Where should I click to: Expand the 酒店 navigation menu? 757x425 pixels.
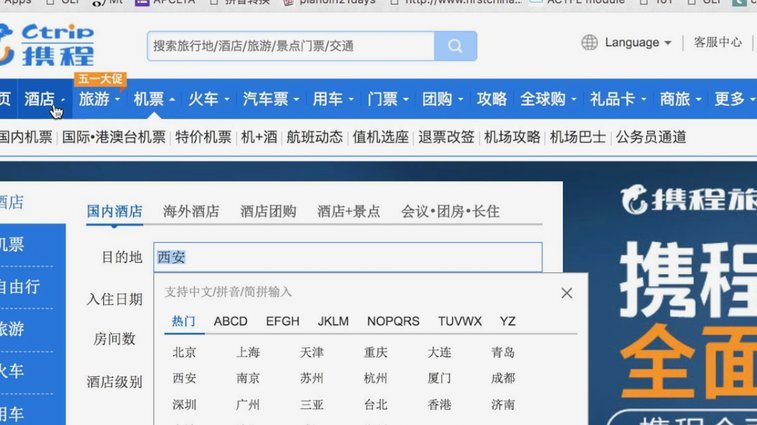pos(44,99)
